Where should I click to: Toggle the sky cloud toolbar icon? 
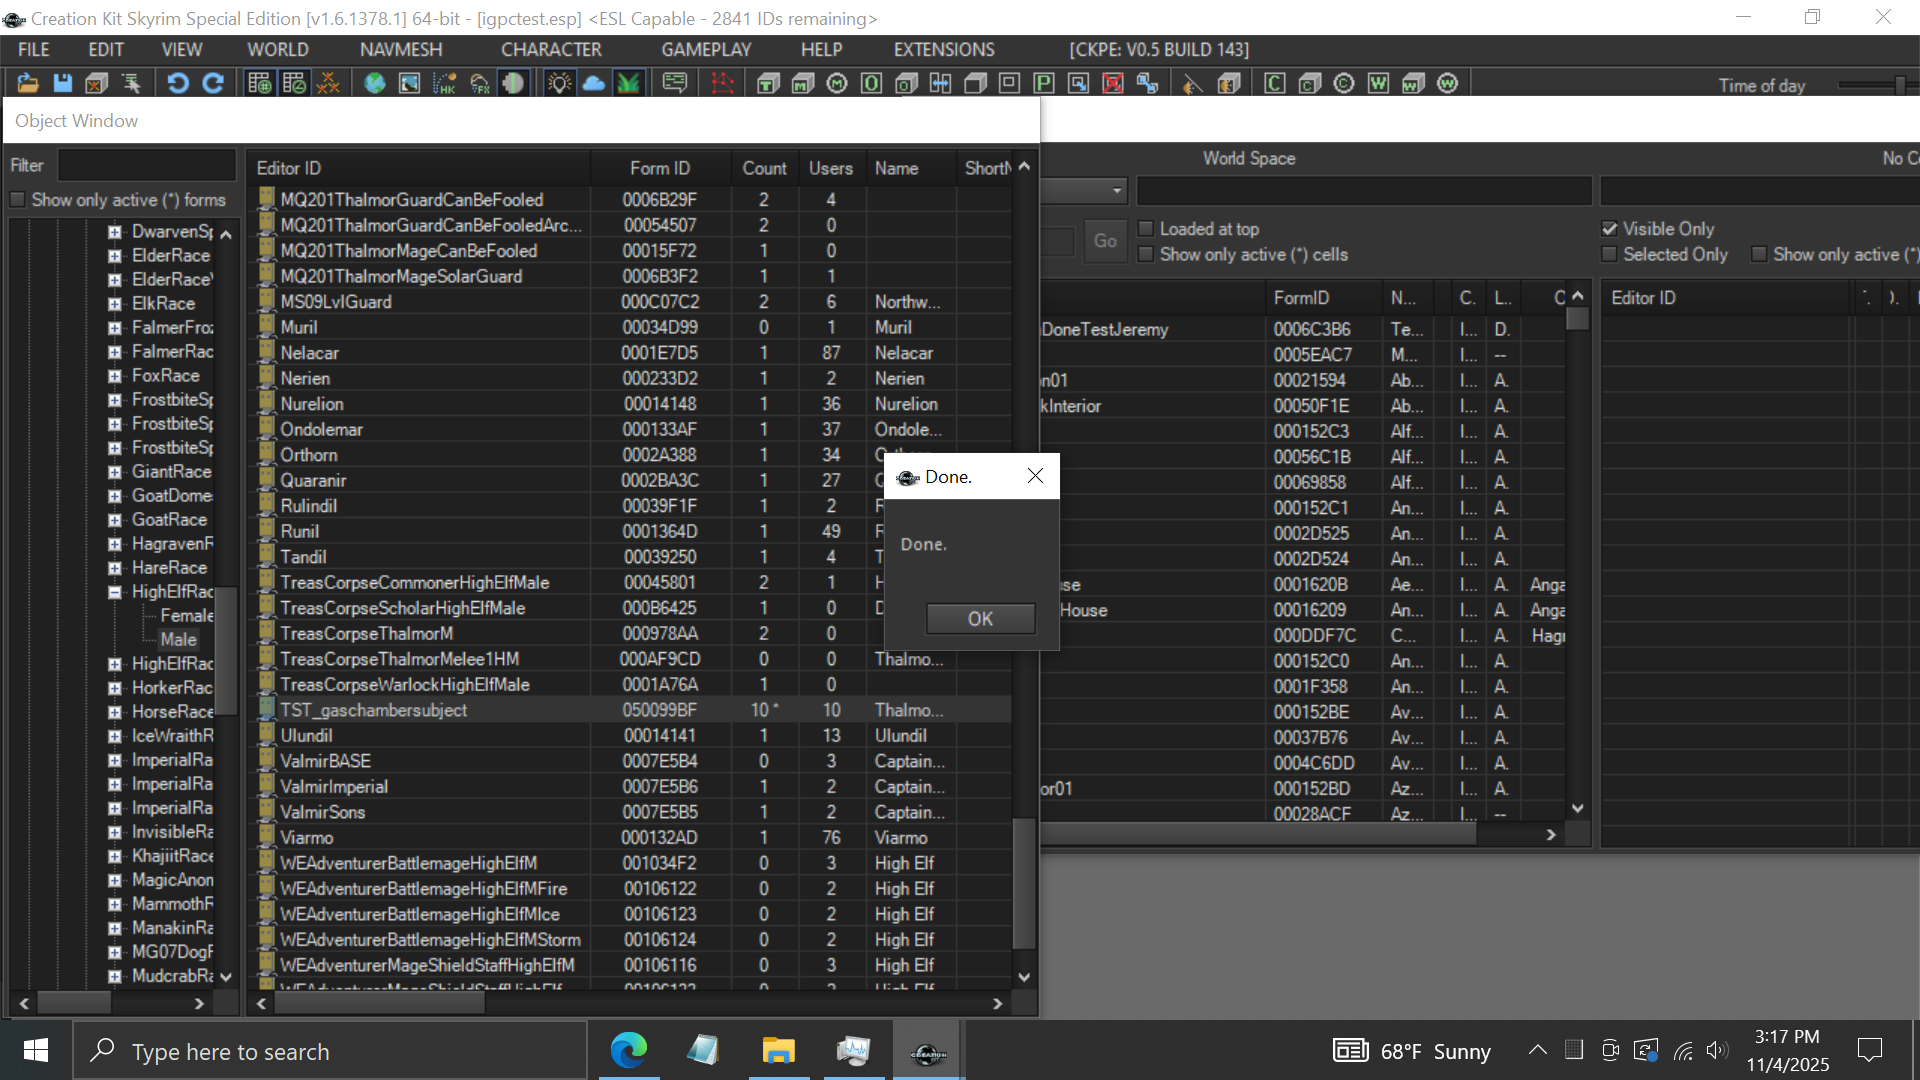coord(594,84)
